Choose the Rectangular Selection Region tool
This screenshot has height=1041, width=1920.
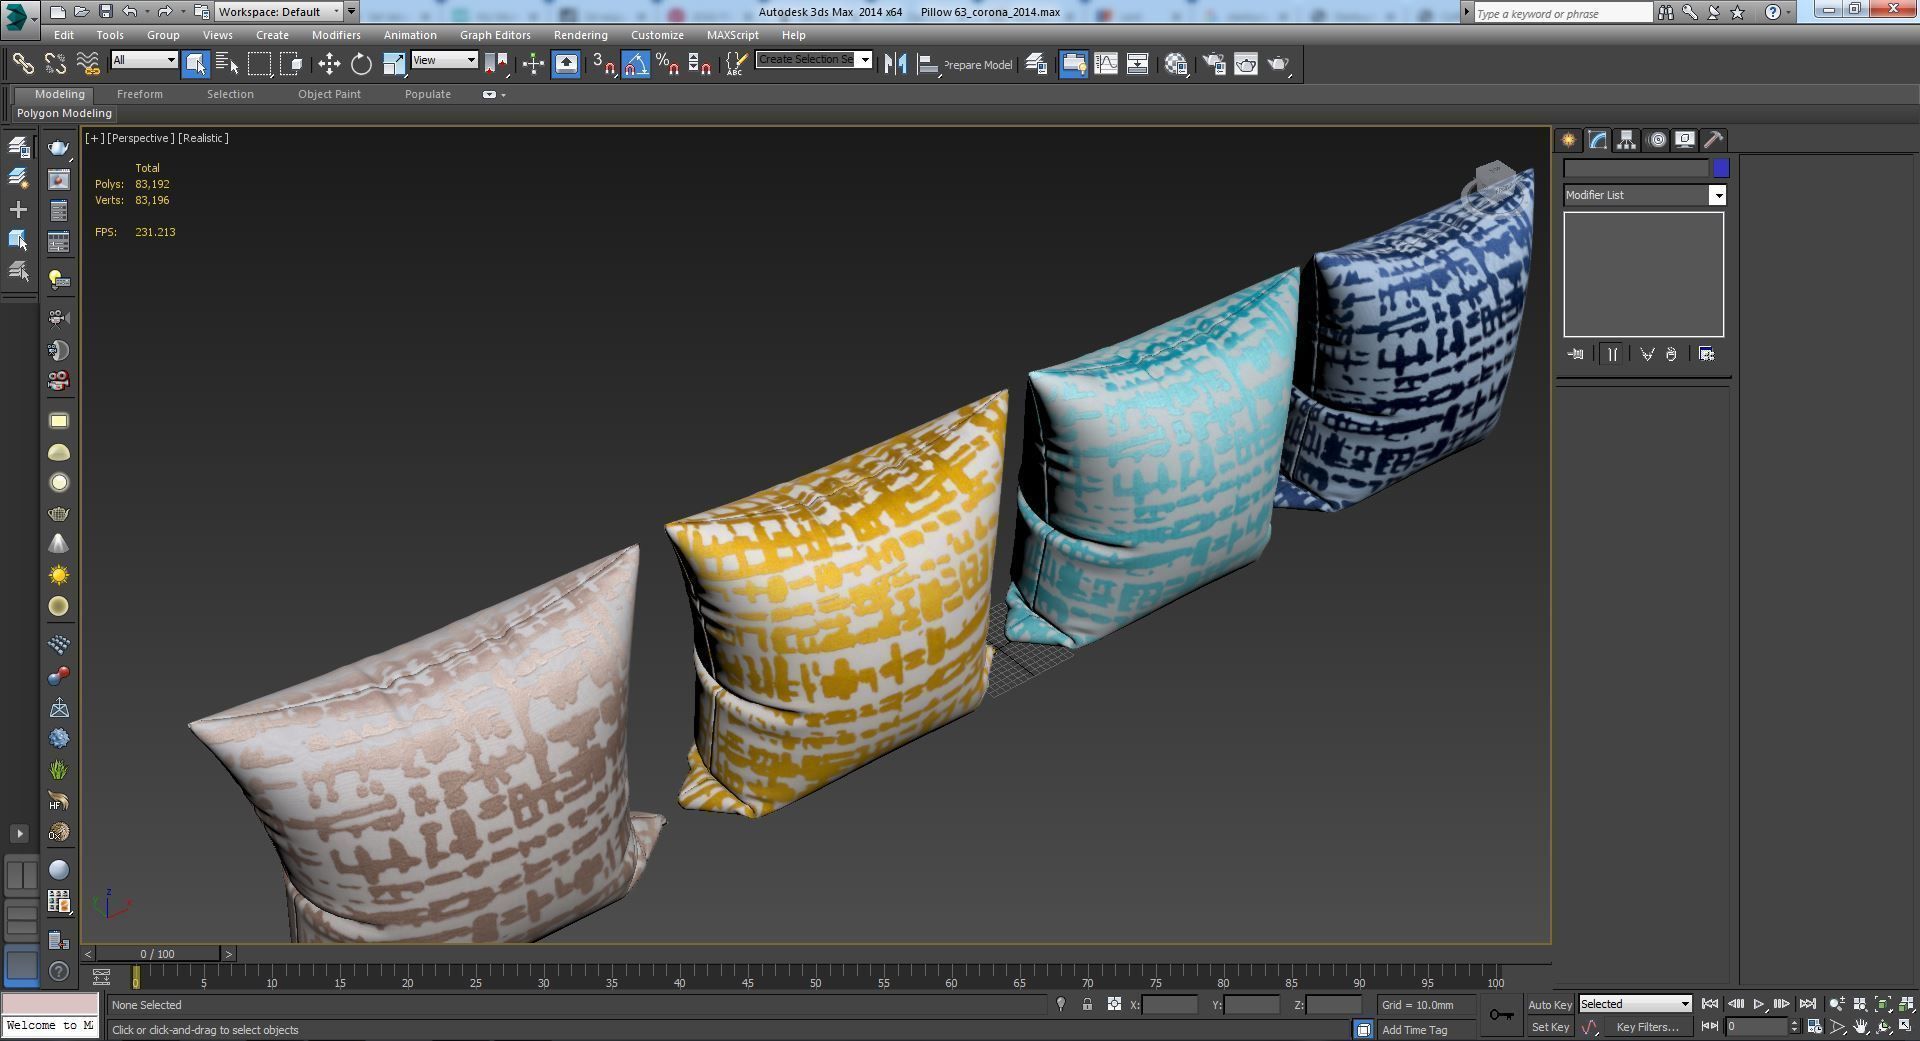259,64
